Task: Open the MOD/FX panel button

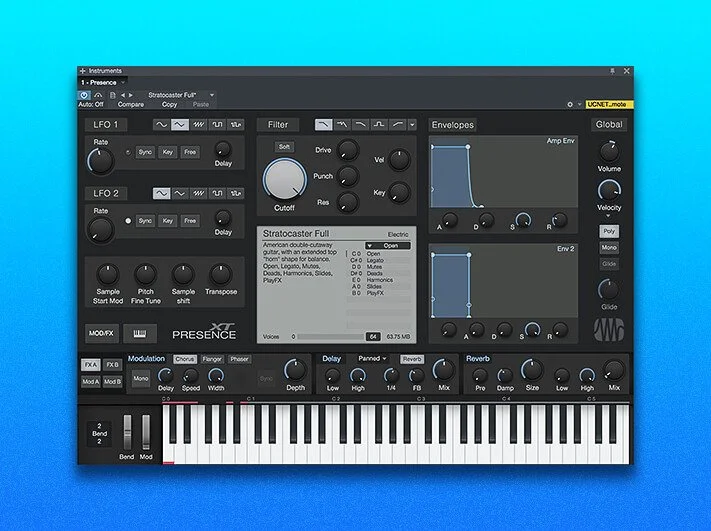Action: [x=101, y=334]
